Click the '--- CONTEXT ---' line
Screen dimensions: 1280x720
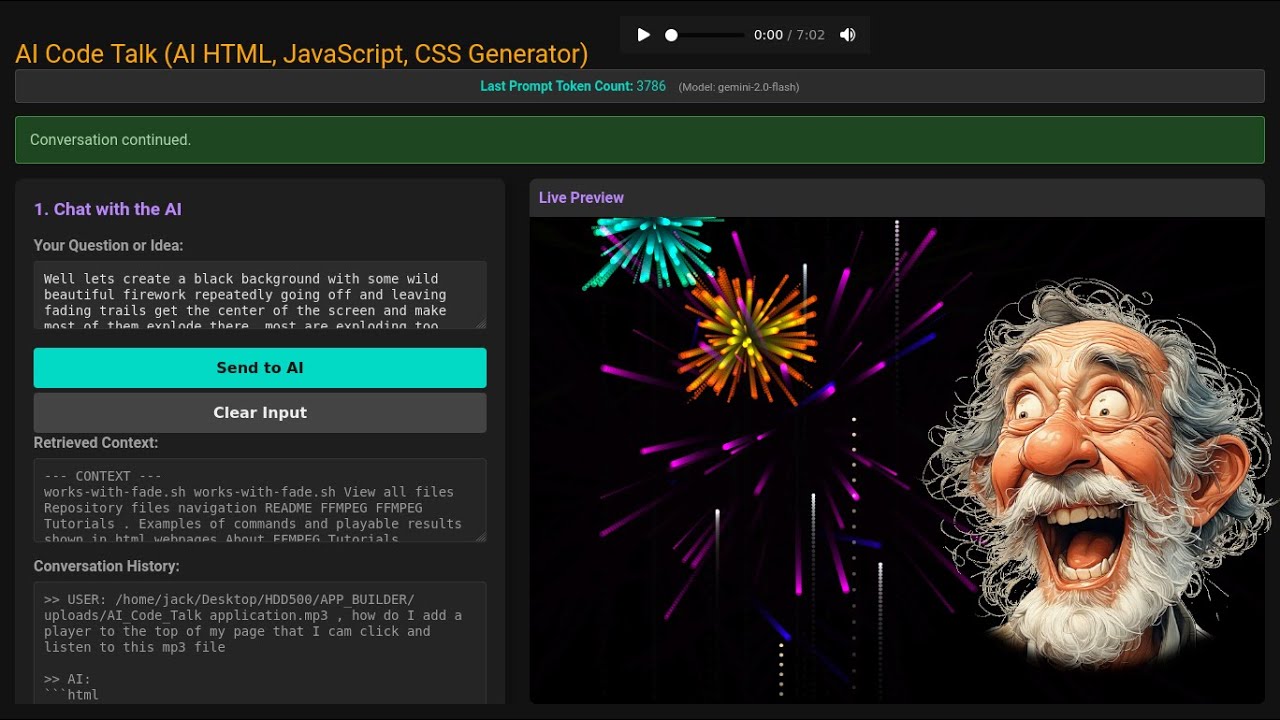103,476
